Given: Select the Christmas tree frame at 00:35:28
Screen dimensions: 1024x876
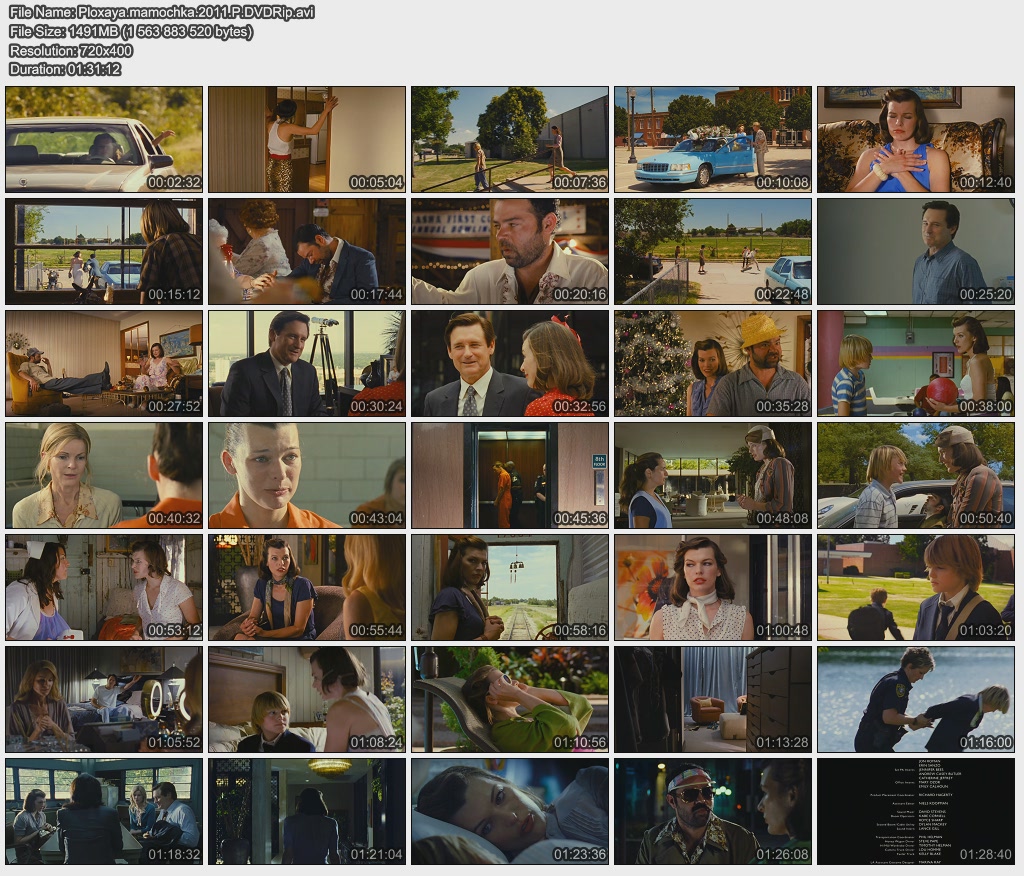Looking at the screenshot, I should (x=713, y=363).
